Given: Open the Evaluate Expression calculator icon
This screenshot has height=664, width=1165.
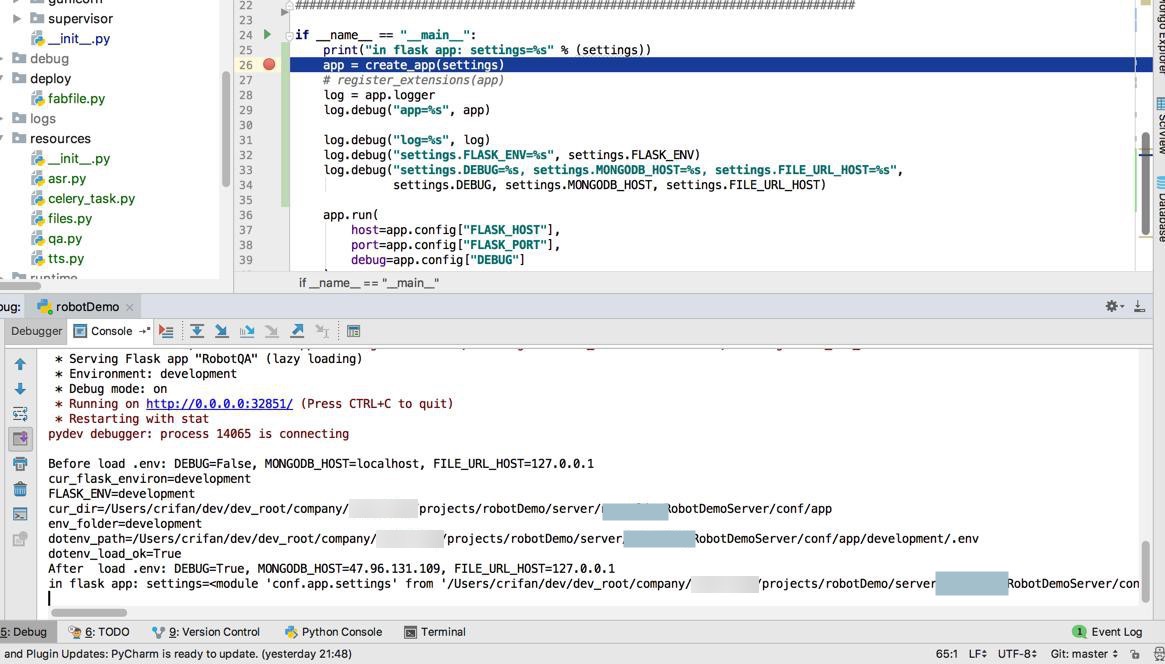Looking at the screenshot, I should click(x=354, y=331).
